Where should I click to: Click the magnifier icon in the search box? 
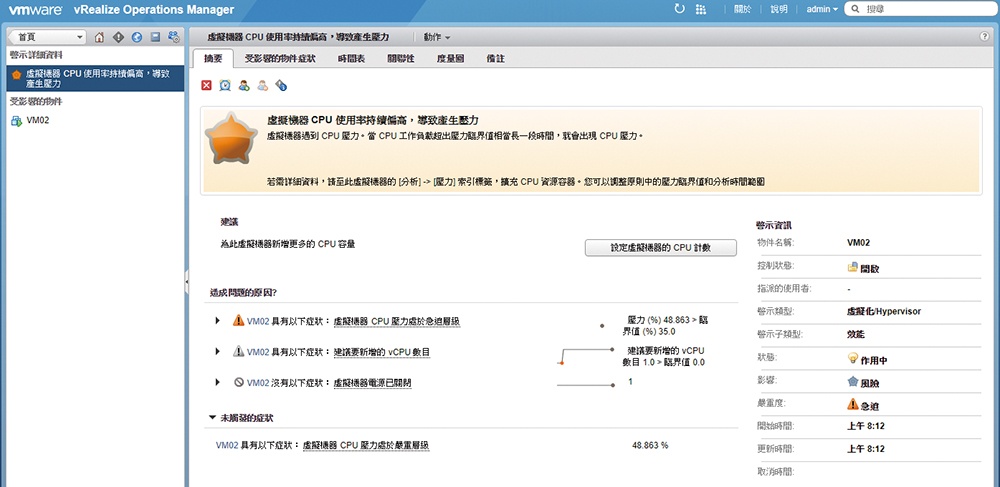tap(855, 9)
